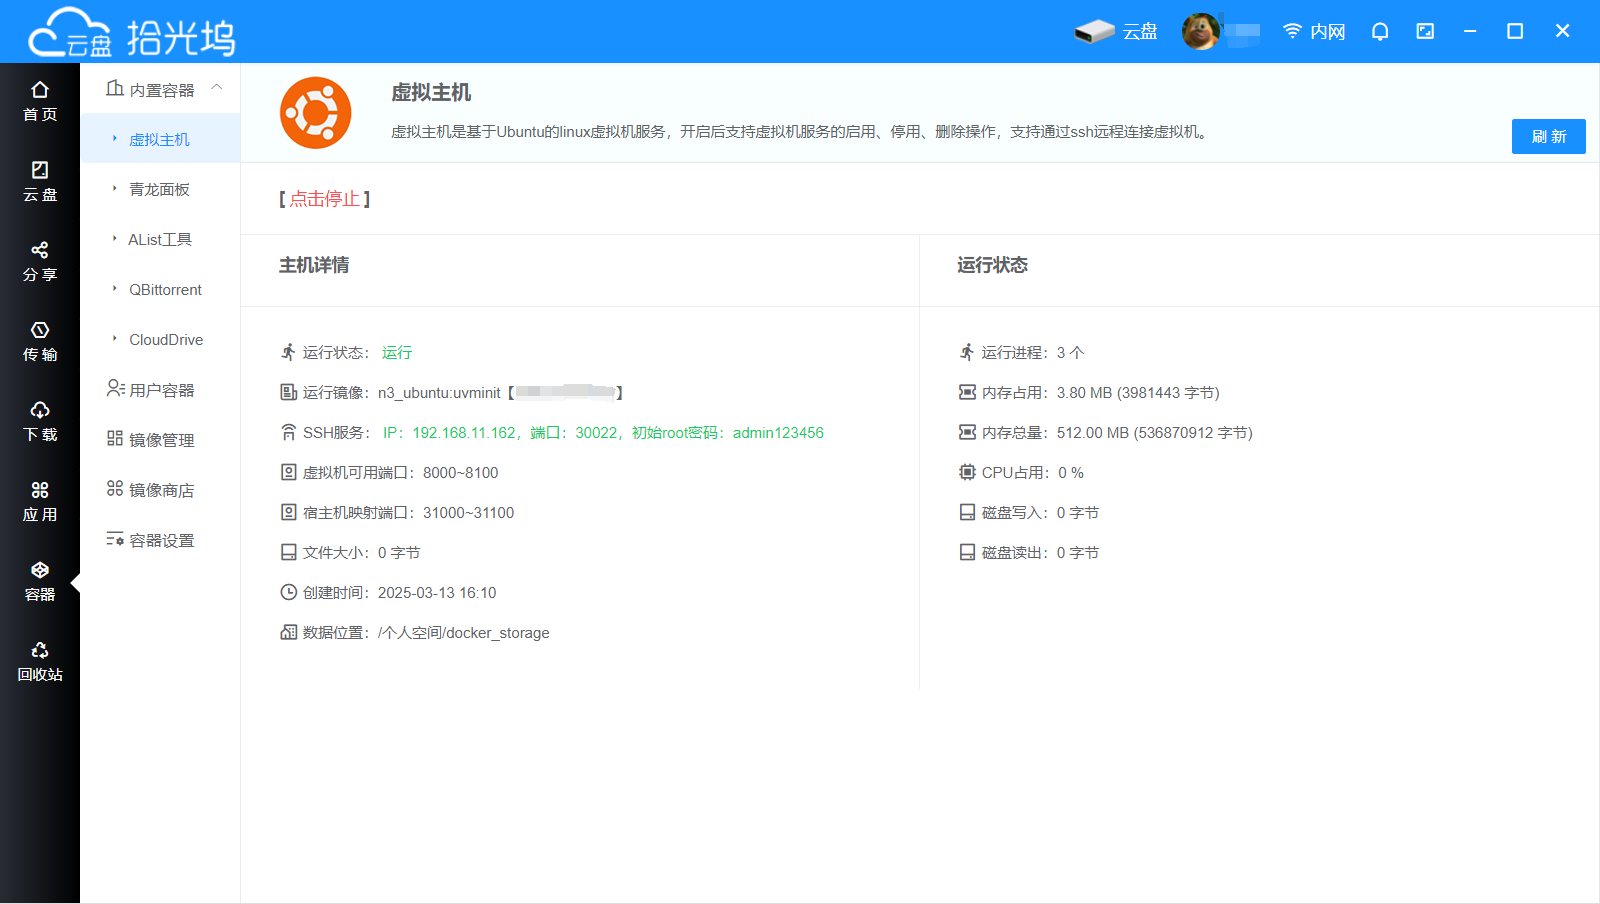The height and width of the screenshot is (904, 1600).
Task: Open the user avatar profile
Action: [1200, 31]
